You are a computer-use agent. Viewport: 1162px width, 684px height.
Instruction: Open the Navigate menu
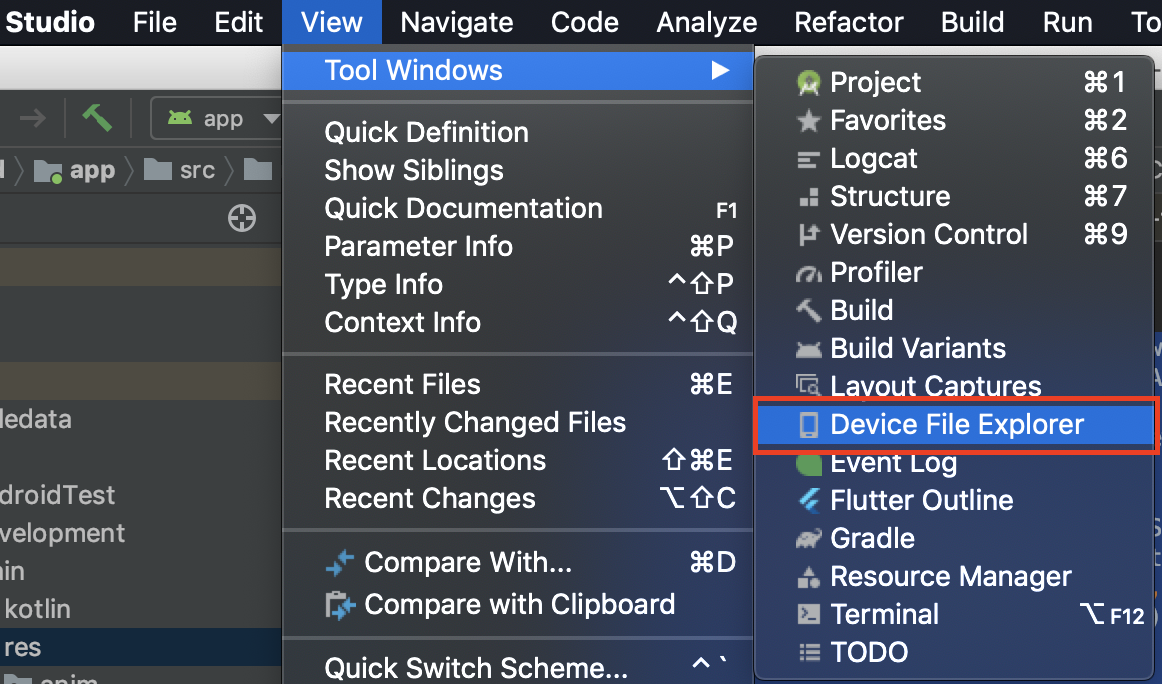click(x=456, y=22)
